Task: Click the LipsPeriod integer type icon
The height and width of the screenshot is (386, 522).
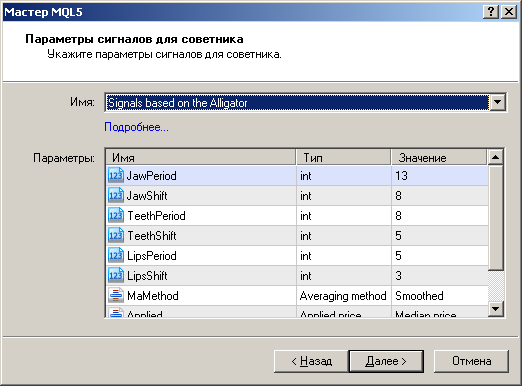Action: coord(116,256)
